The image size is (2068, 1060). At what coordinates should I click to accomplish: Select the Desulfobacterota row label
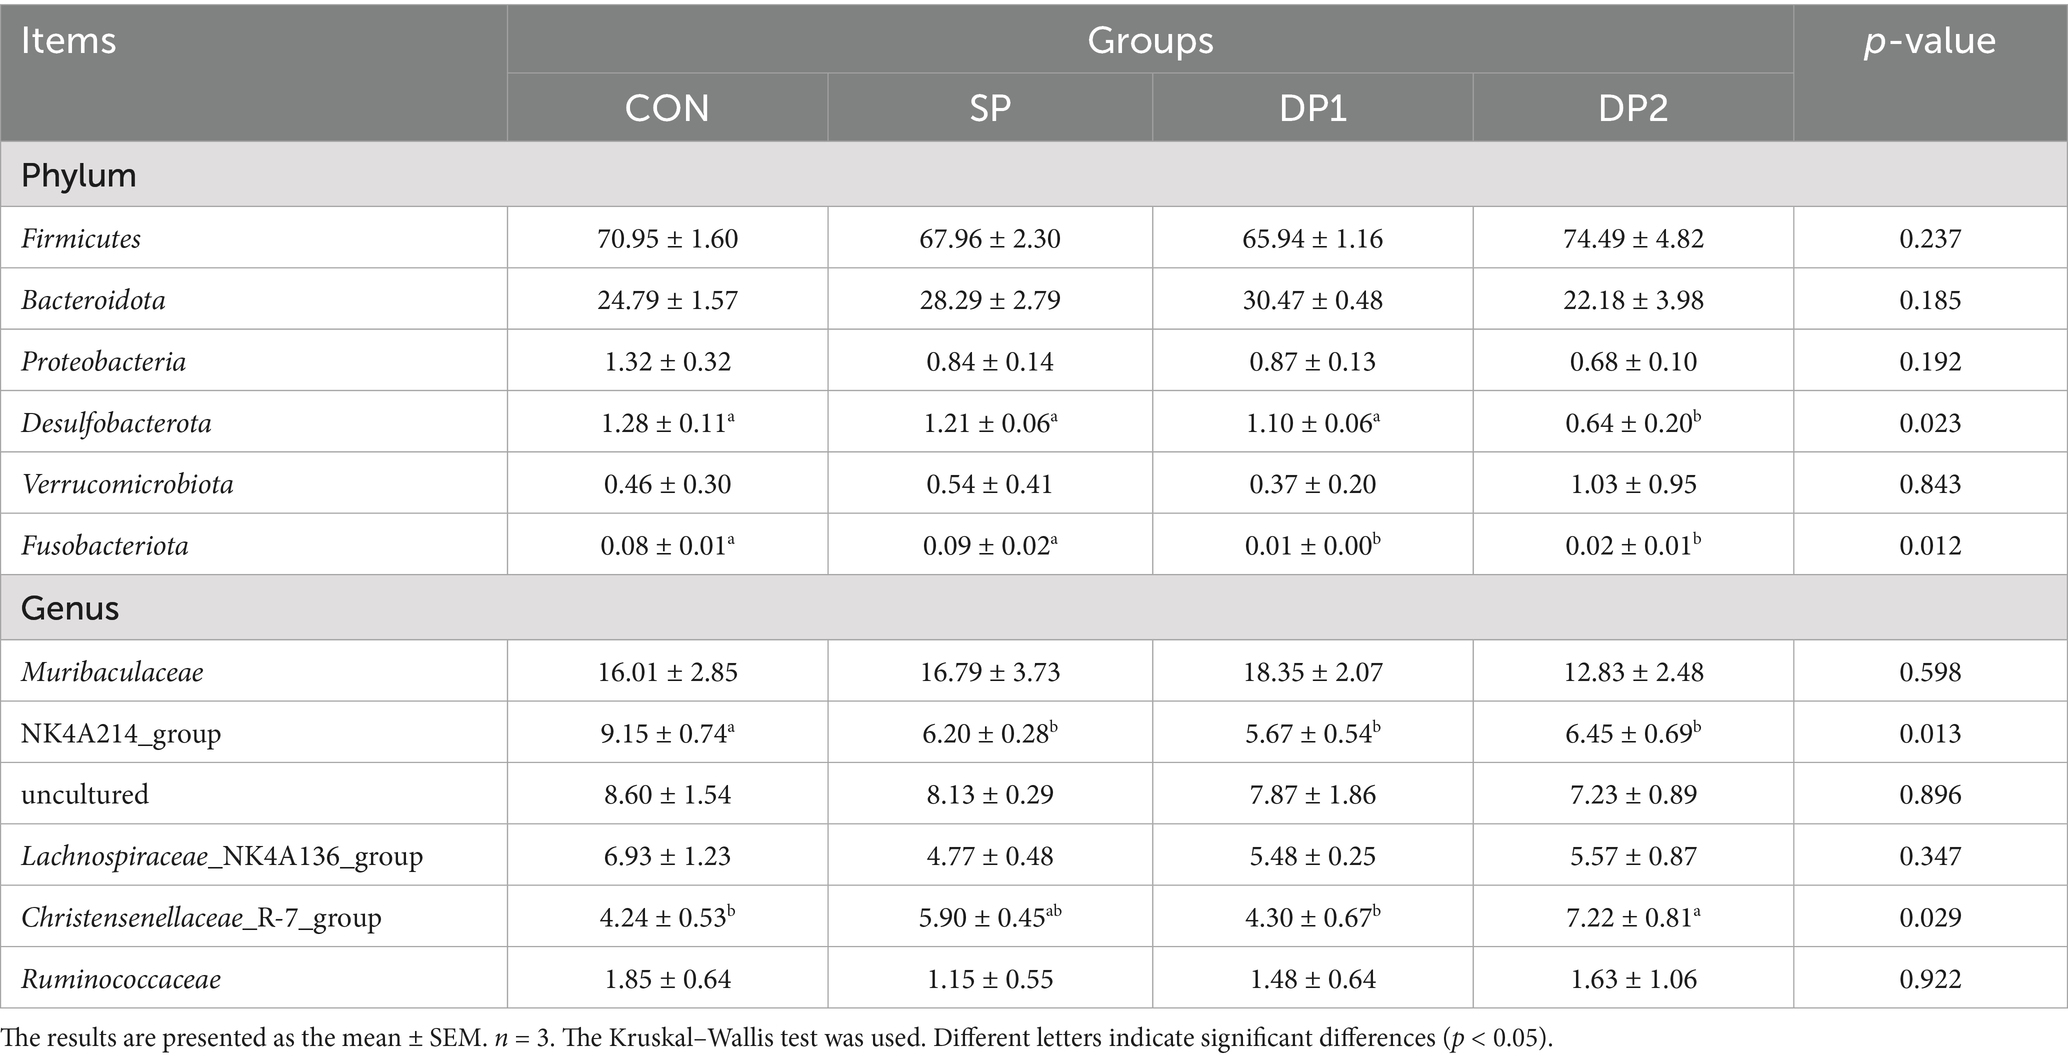(x=116, y=423)
